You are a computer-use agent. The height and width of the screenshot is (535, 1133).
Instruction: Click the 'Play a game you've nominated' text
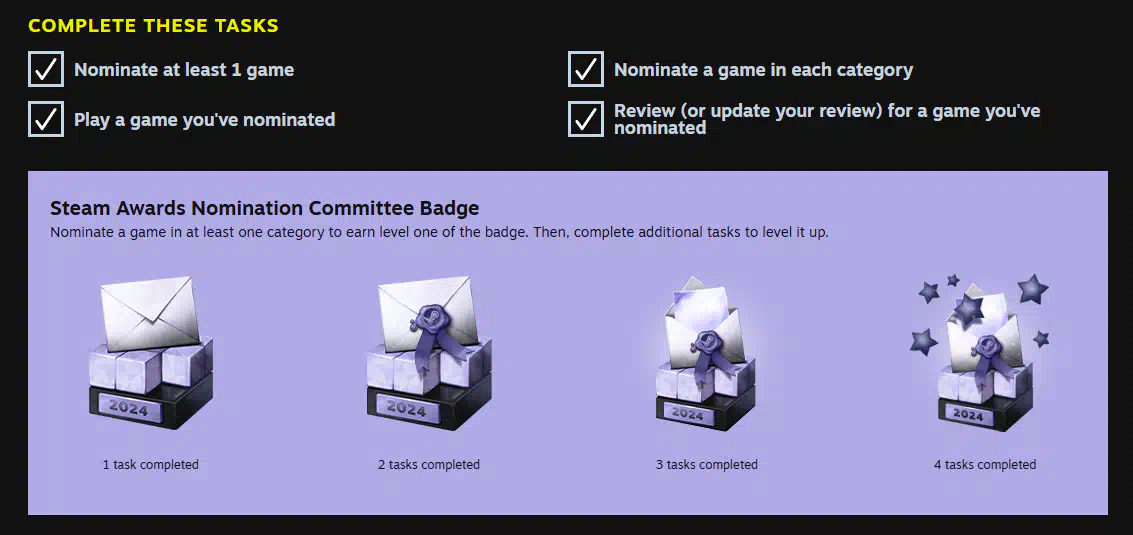(204, 120)
